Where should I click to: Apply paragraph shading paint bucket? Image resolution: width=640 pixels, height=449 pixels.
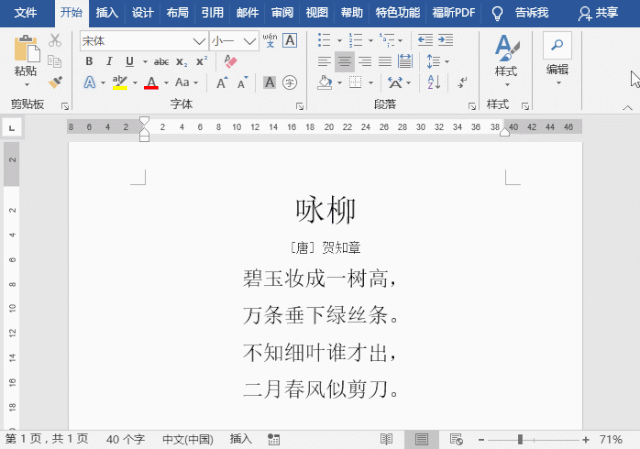pyautogui.click(x=324, y=83)
